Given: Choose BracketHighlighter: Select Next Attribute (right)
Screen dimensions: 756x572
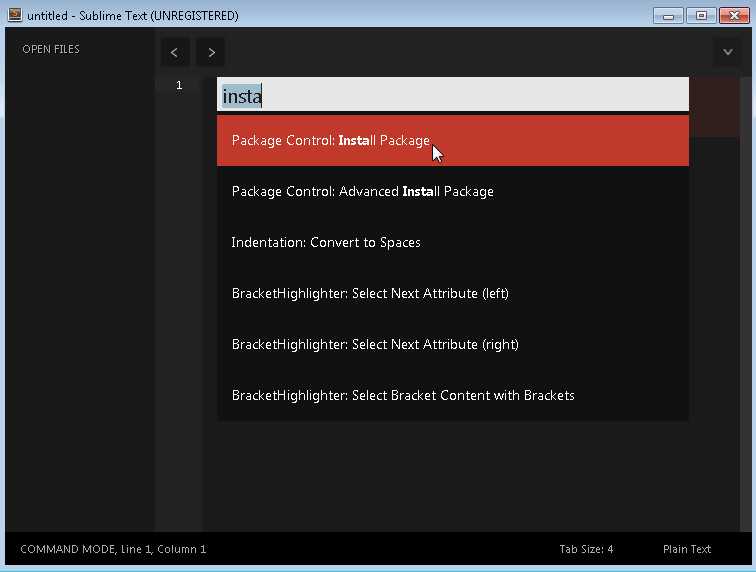Looking at the screenshot, I should (x=453, y=344).
